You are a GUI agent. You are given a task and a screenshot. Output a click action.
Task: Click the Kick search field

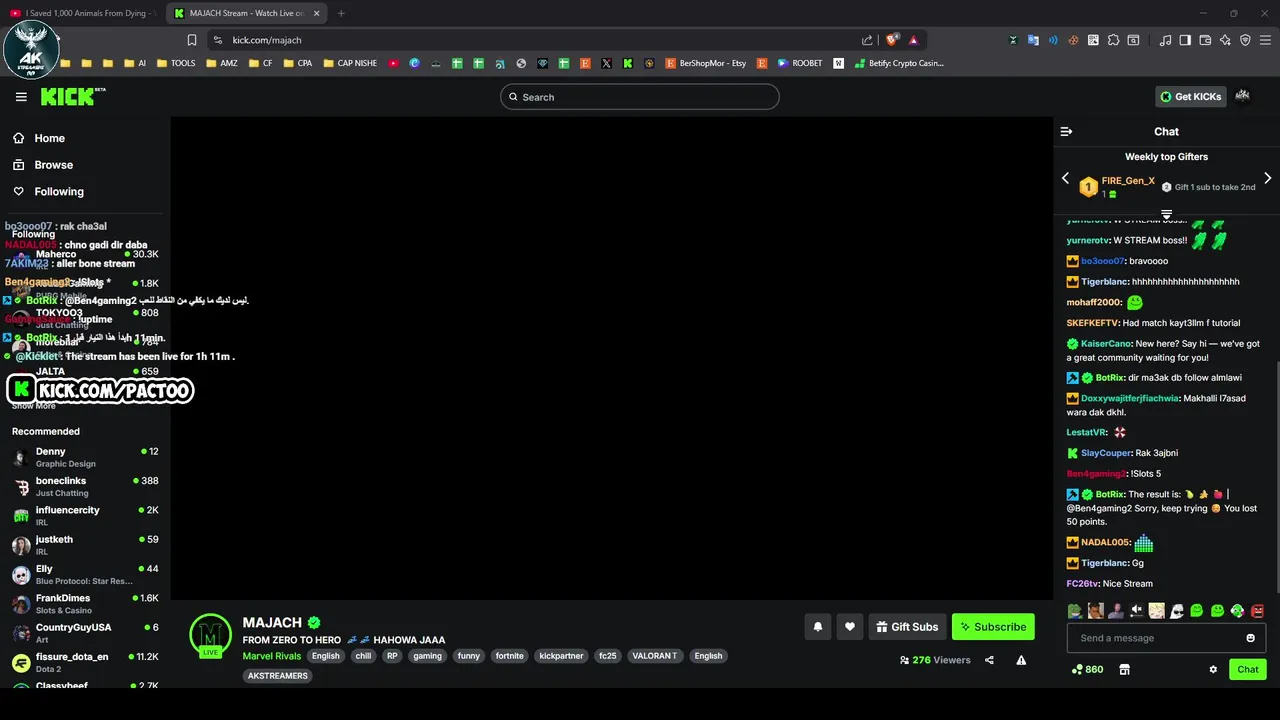640,97
